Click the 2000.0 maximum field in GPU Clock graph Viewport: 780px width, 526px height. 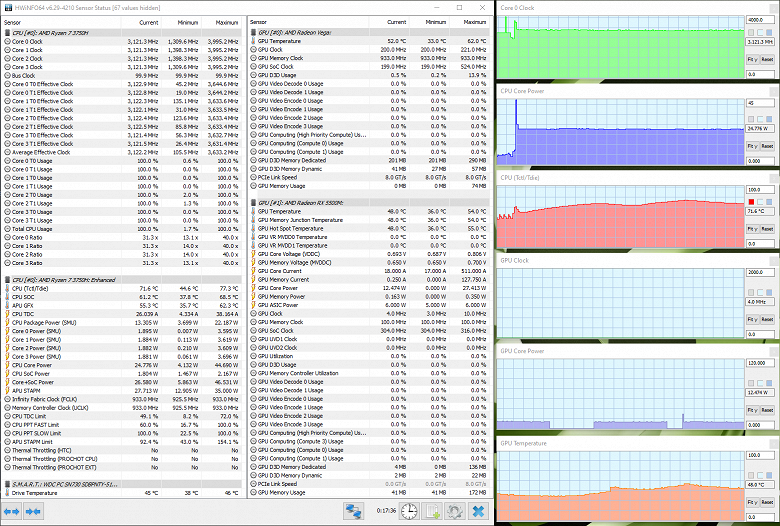click(x=760, y=272)
